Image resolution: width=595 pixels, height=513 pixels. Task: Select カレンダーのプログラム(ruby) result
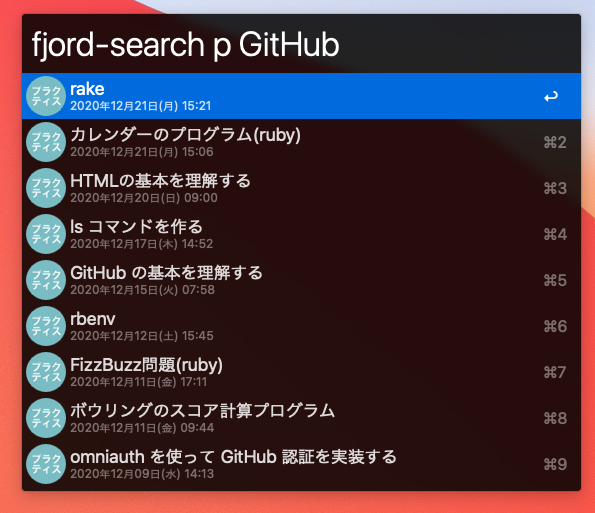(x=301, y=142)
